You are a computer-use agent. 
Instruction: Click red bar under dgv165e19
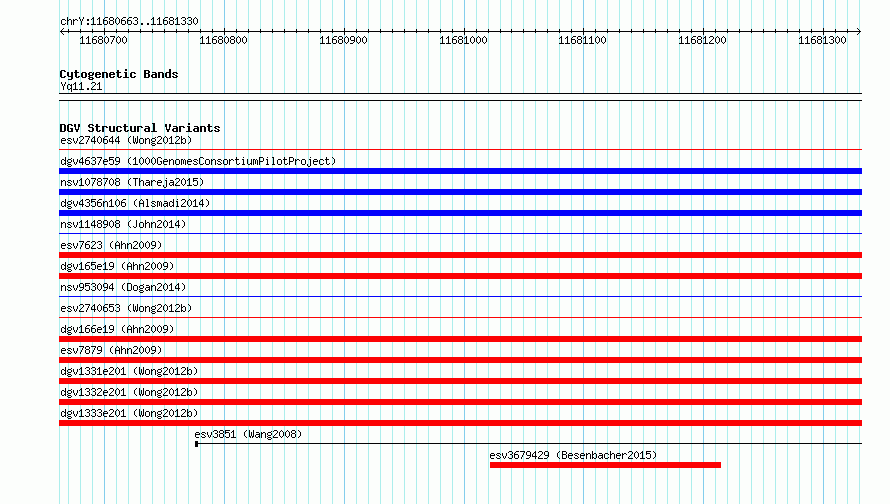click(x=460, y=276)
